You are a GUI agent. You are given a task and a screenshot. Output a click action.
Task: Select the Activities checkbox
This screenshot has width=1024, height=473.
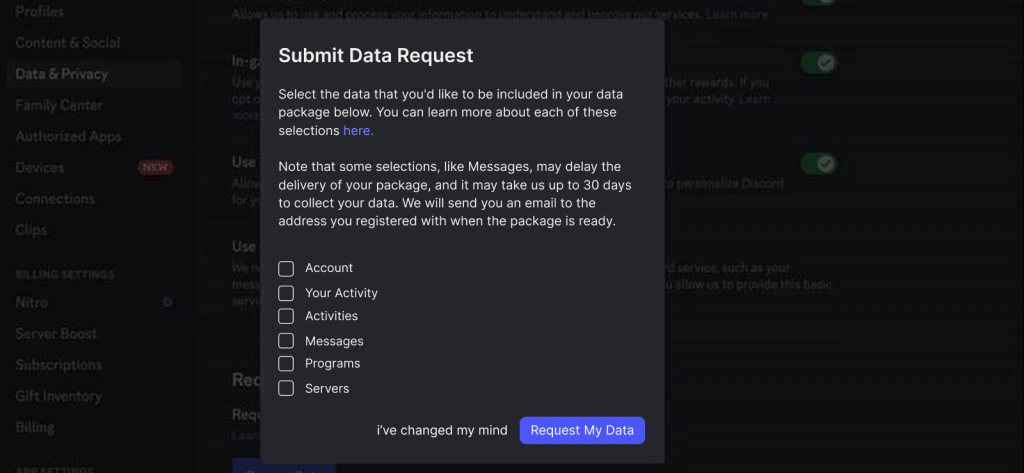tap(286, 316)
